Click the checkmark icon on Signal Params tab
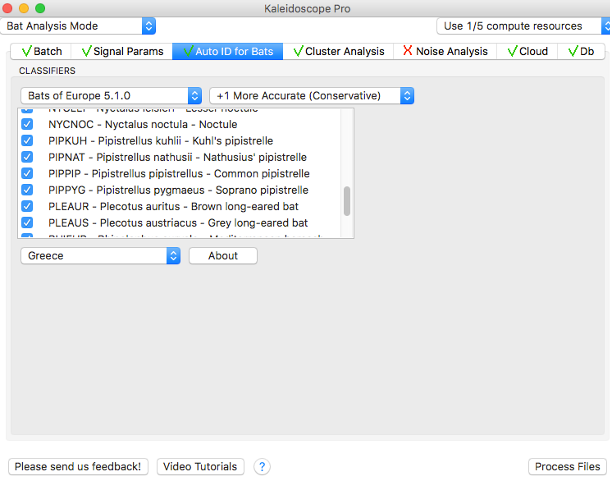The width and height of the screenshot is (610, 479). click(87, 51)
